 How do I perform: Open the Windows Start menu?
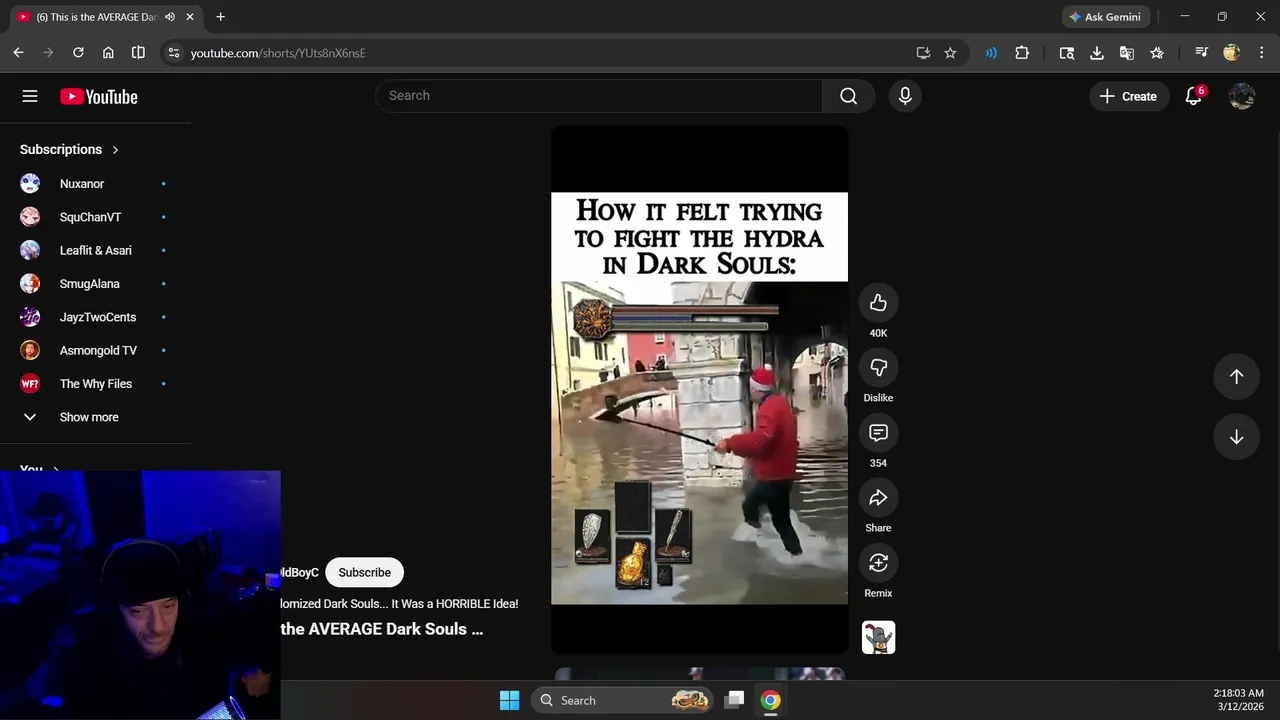click(x=509, y=700)
